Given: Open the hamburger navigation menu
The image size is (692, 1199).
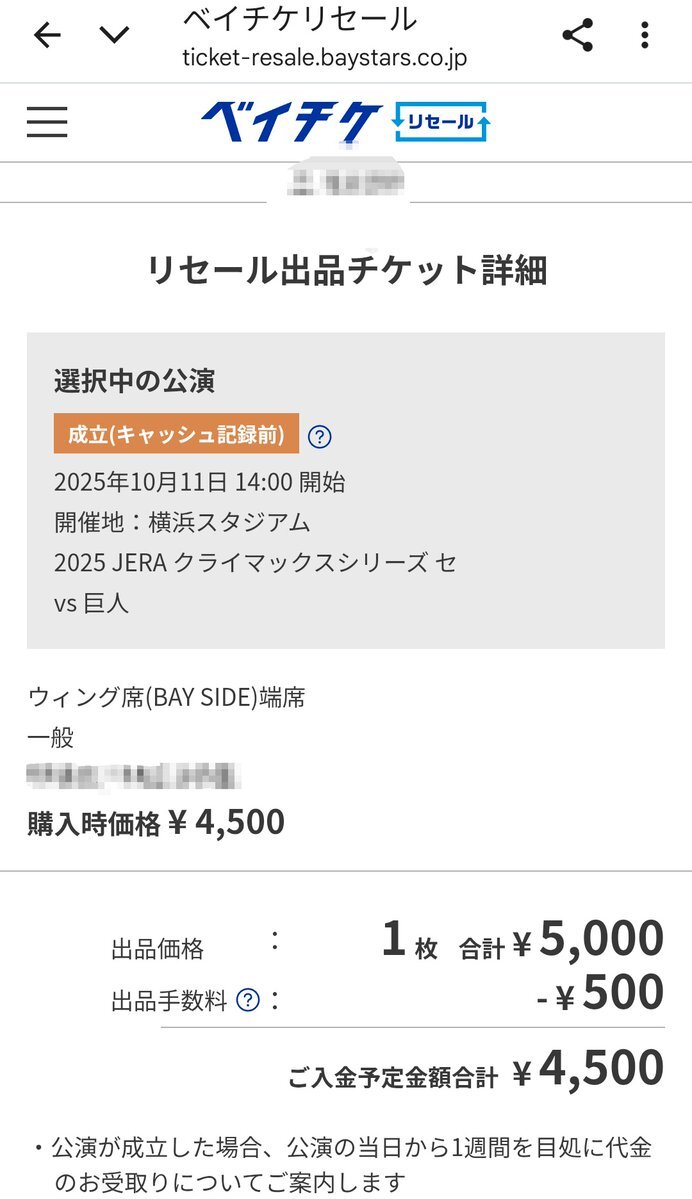Looking at the screenshot, I should 47,122.
